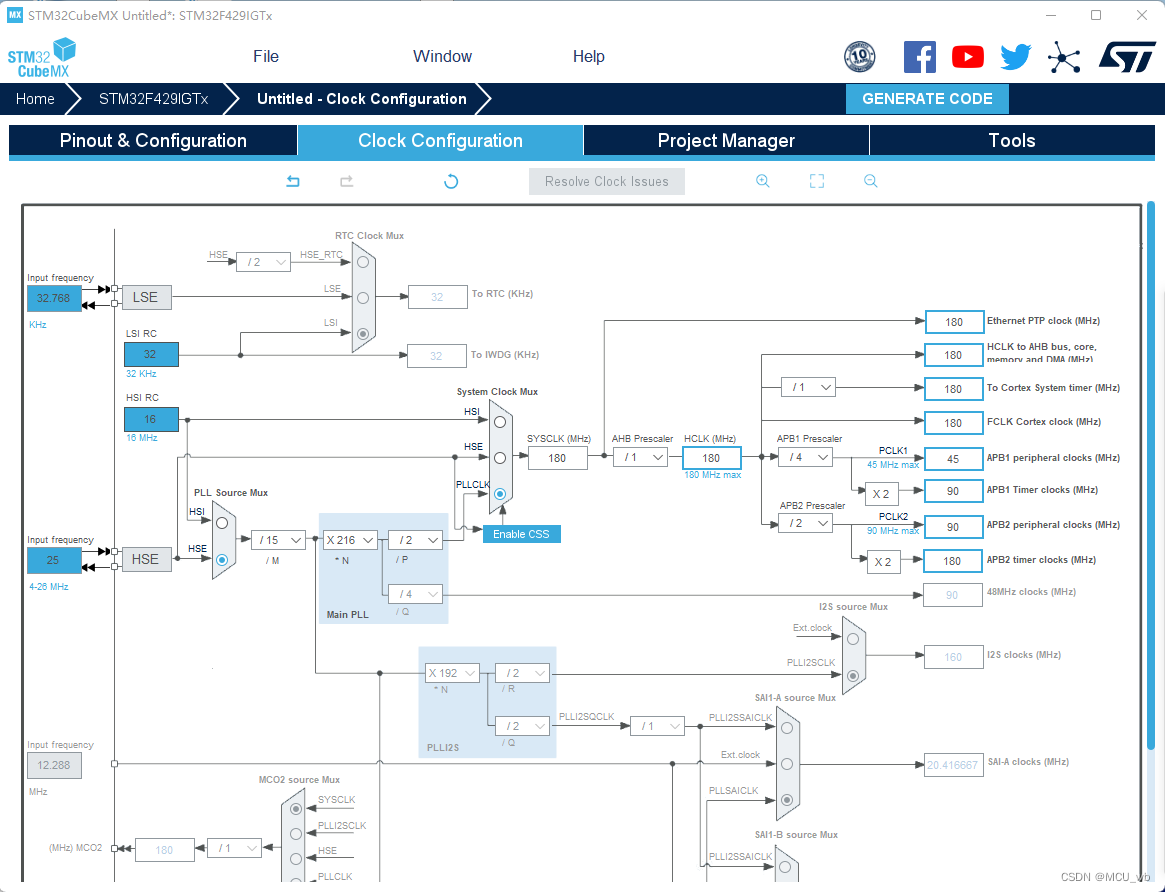Open the Window menu
Screen dimensions: 1165x892
click(x=442, y=56)
